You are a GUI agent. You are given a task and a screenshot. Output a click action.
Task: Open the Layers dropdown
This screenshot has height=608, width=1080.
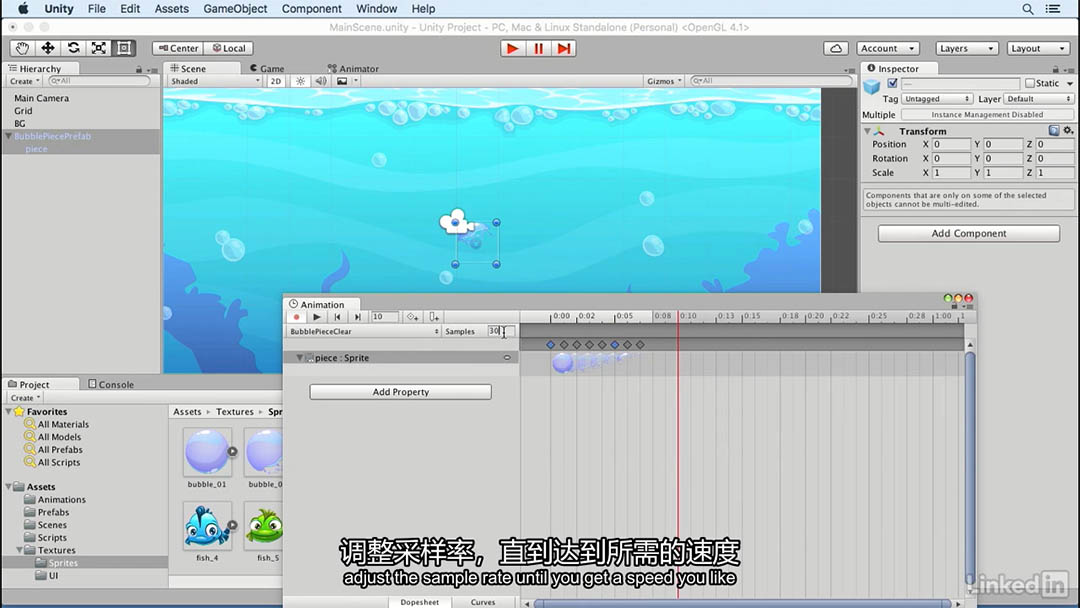pyautogui.click(x=966, y=48)
